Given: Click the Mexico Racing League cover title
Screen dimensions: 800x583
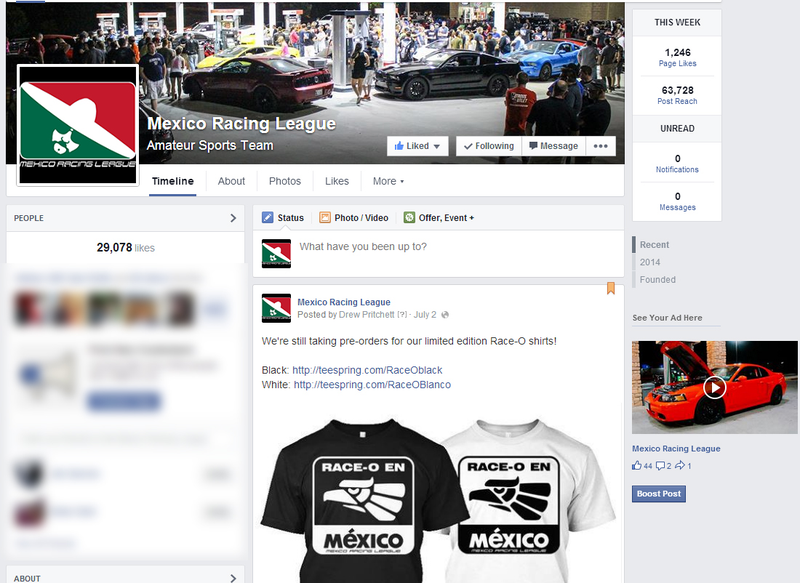Looking at the screenshot, I should click(241, 123).
